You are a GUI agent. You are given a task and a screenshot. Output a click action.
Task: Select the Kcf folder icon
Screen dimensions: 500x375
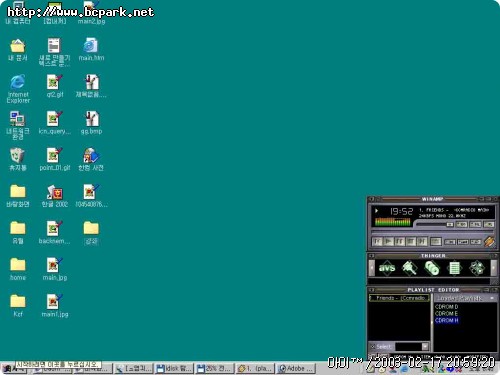(18, 306)
